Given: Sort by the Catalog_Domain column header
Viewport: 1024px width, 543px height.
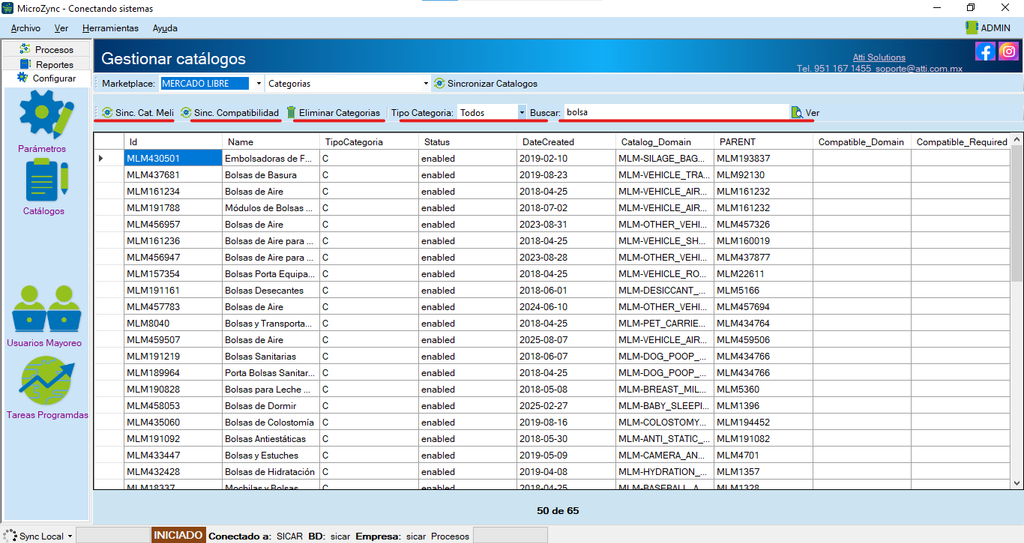Looking at the screenshot, I should click(x=665, y=141).
